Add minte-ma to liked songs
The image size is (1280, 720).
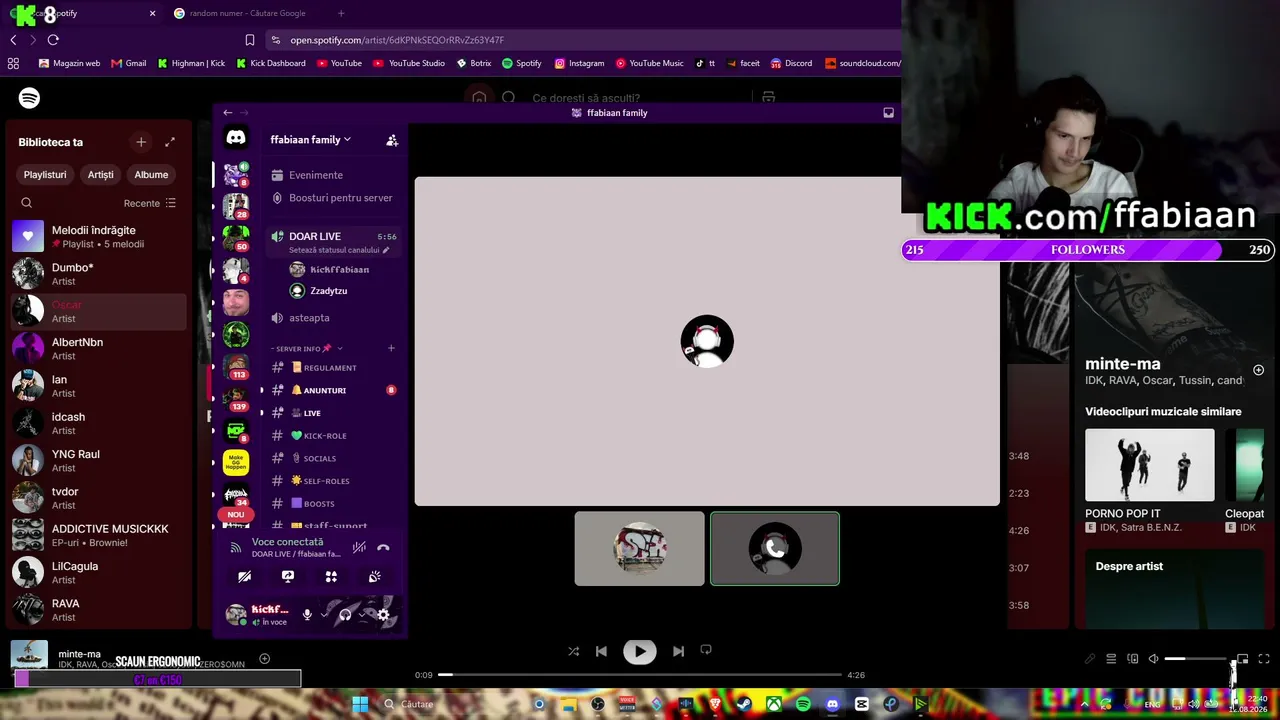pyautogui.click(x=265, y=658)
